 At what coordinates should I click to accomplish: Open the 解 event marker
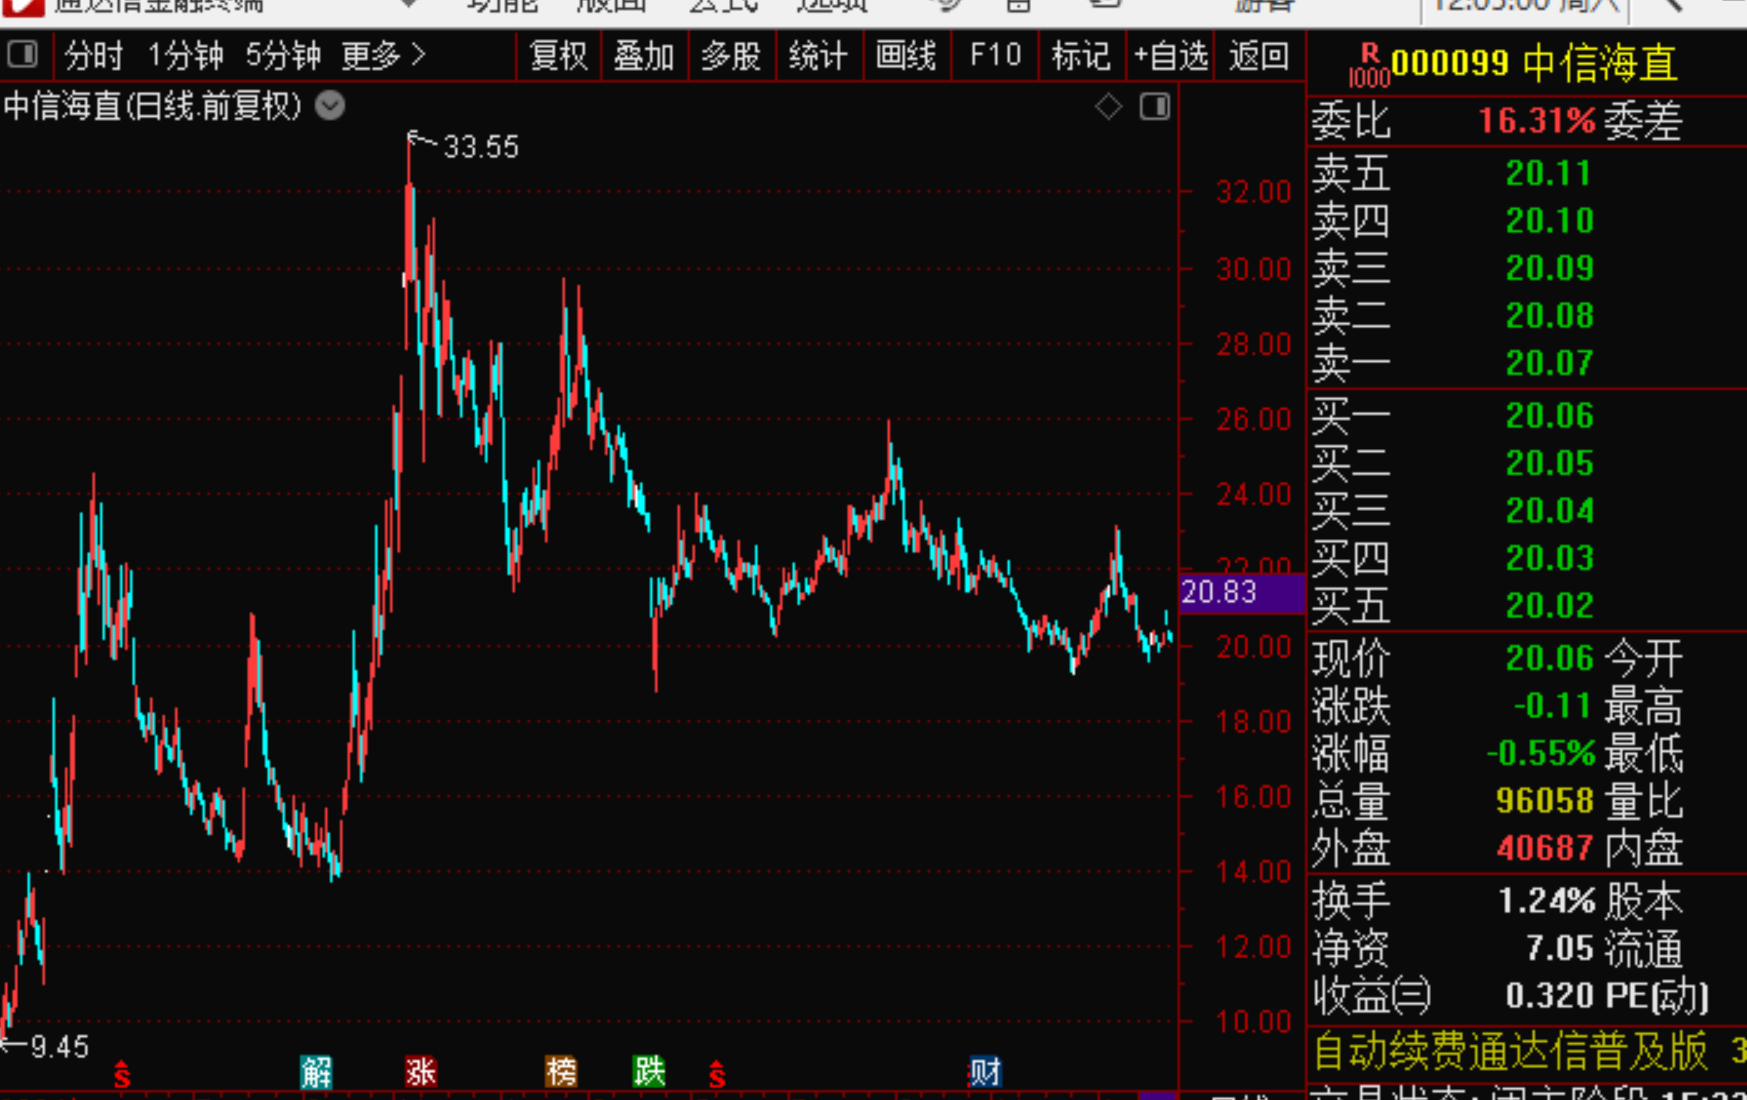(x=317, y=1072)
